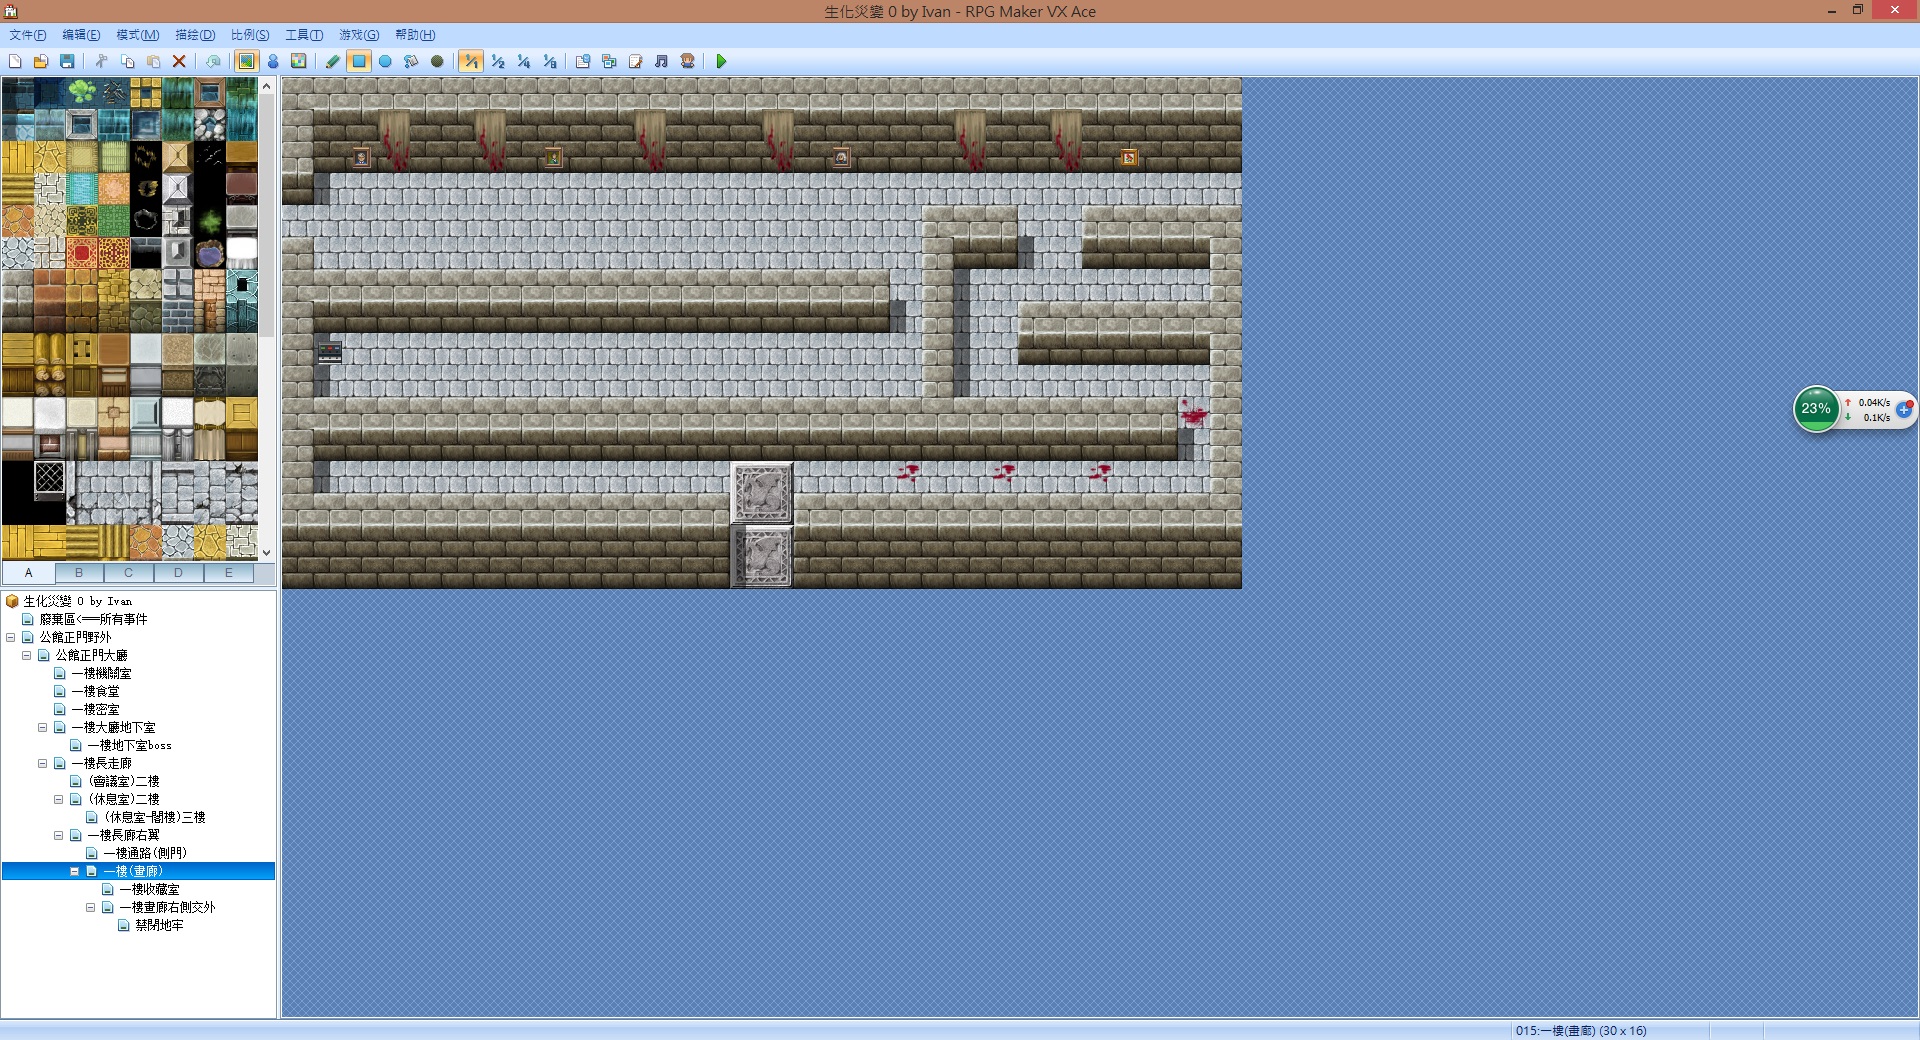Screen dimensions: 1920x1040
Task: Open a project with the folder icon
Action: click(x=41, y=61)
